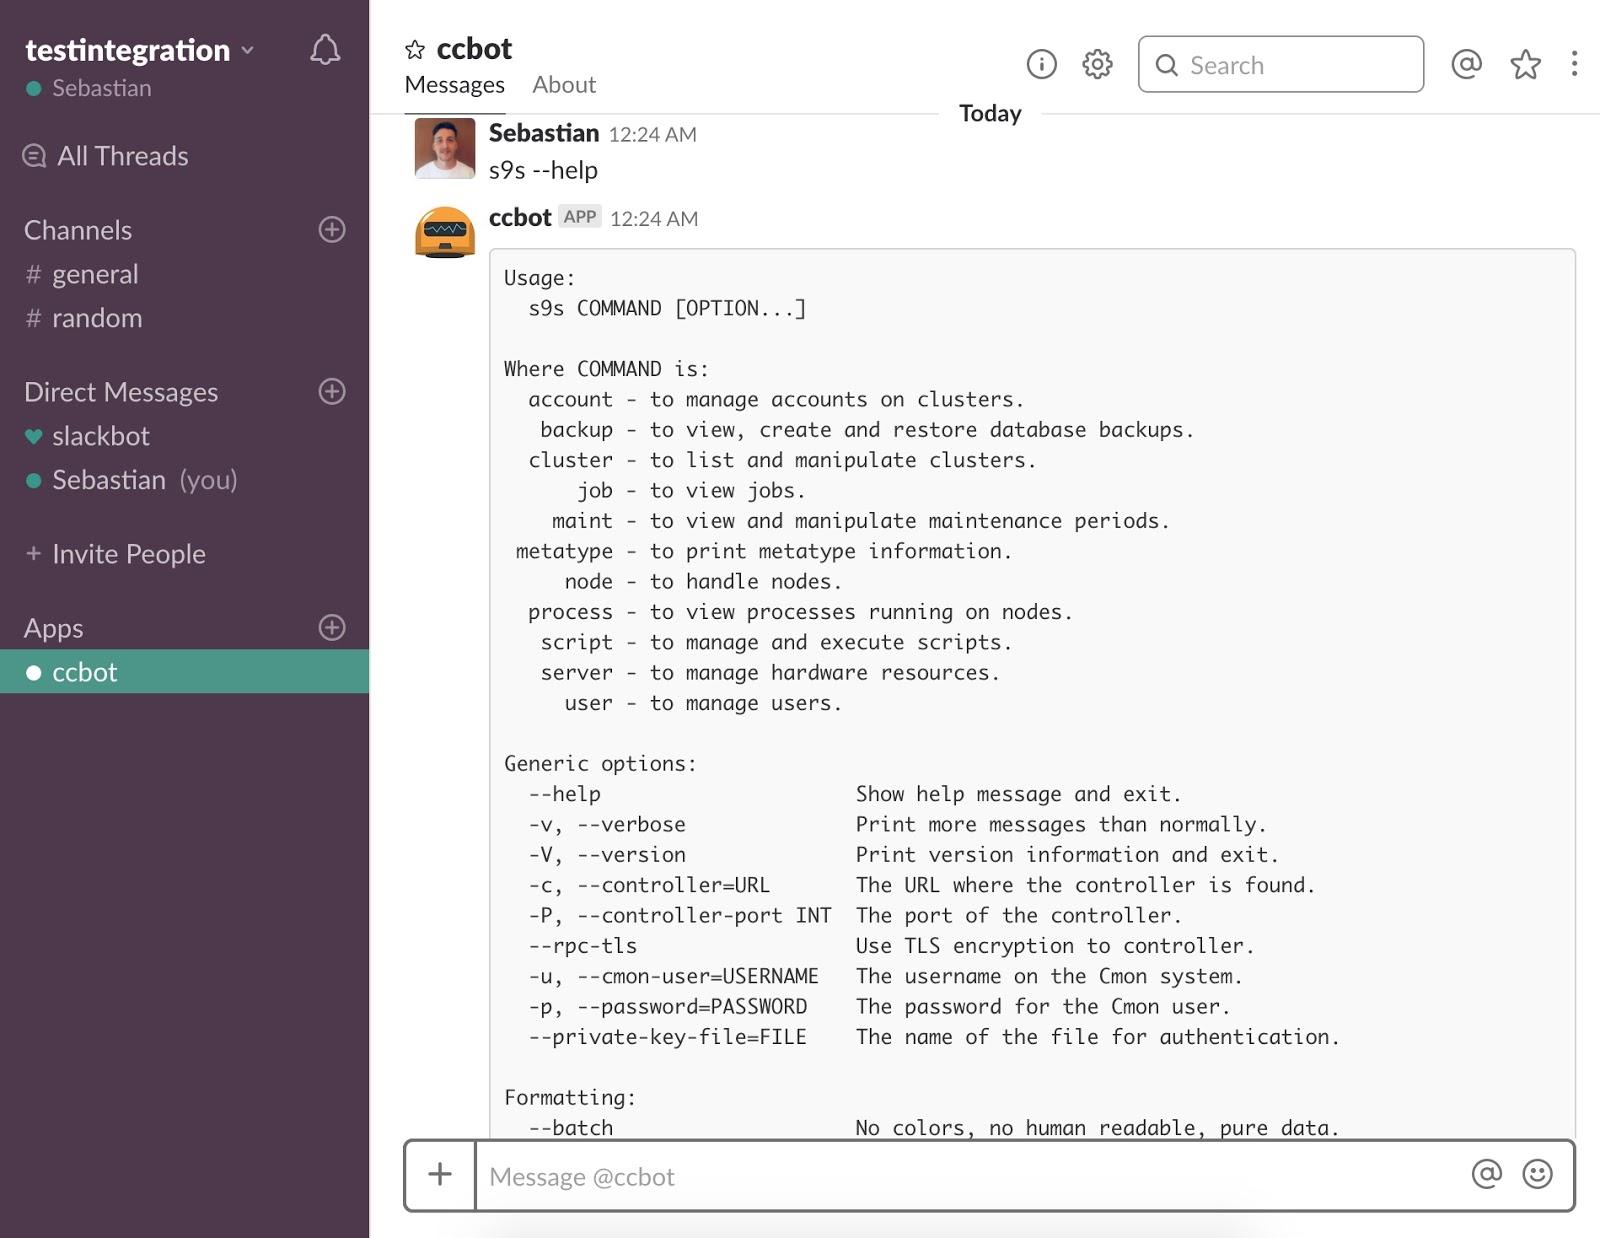Star the ccbot conversation title

414,49
